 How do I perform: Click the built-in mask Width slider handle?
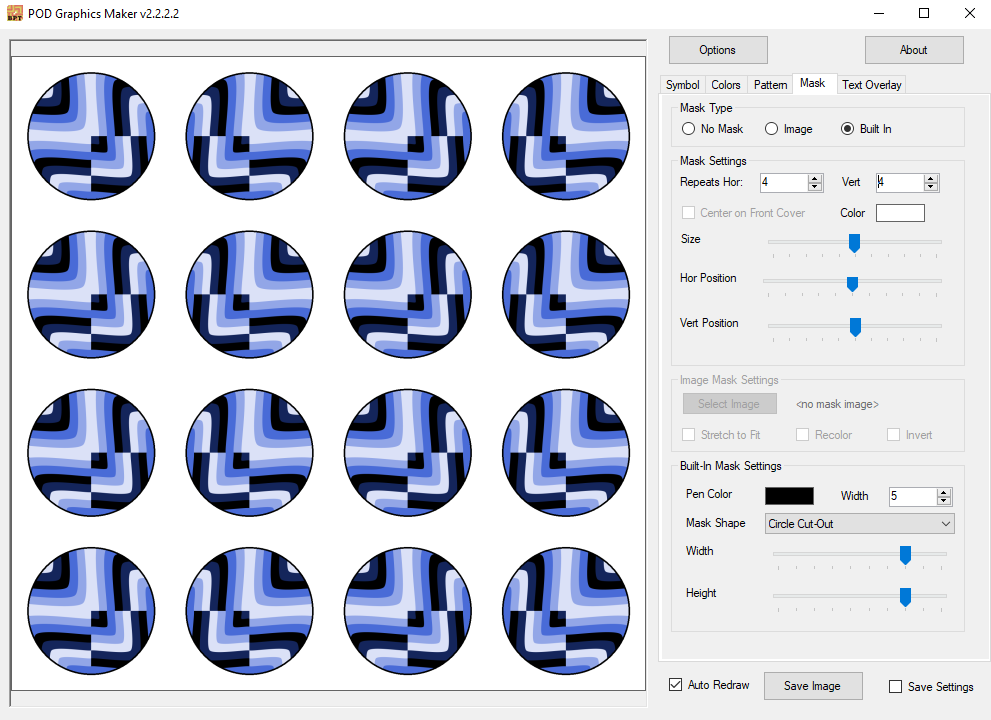pos(906,555)
